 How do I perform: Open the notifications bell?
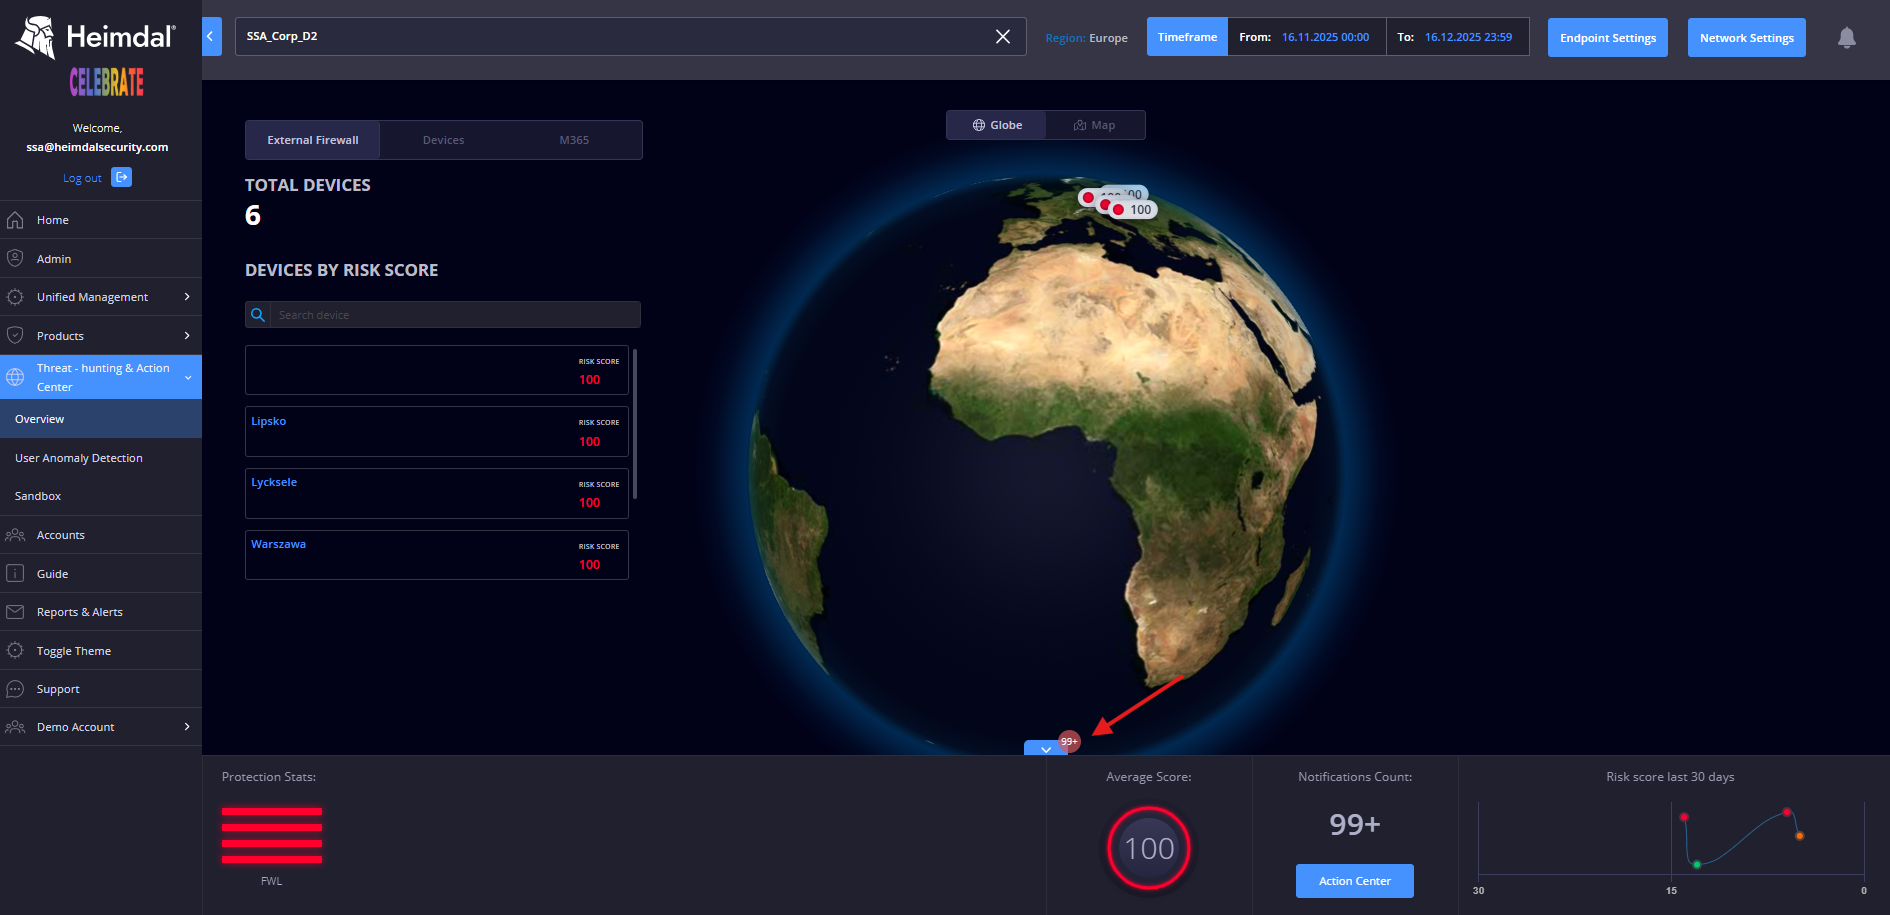tap(1847, 38)
